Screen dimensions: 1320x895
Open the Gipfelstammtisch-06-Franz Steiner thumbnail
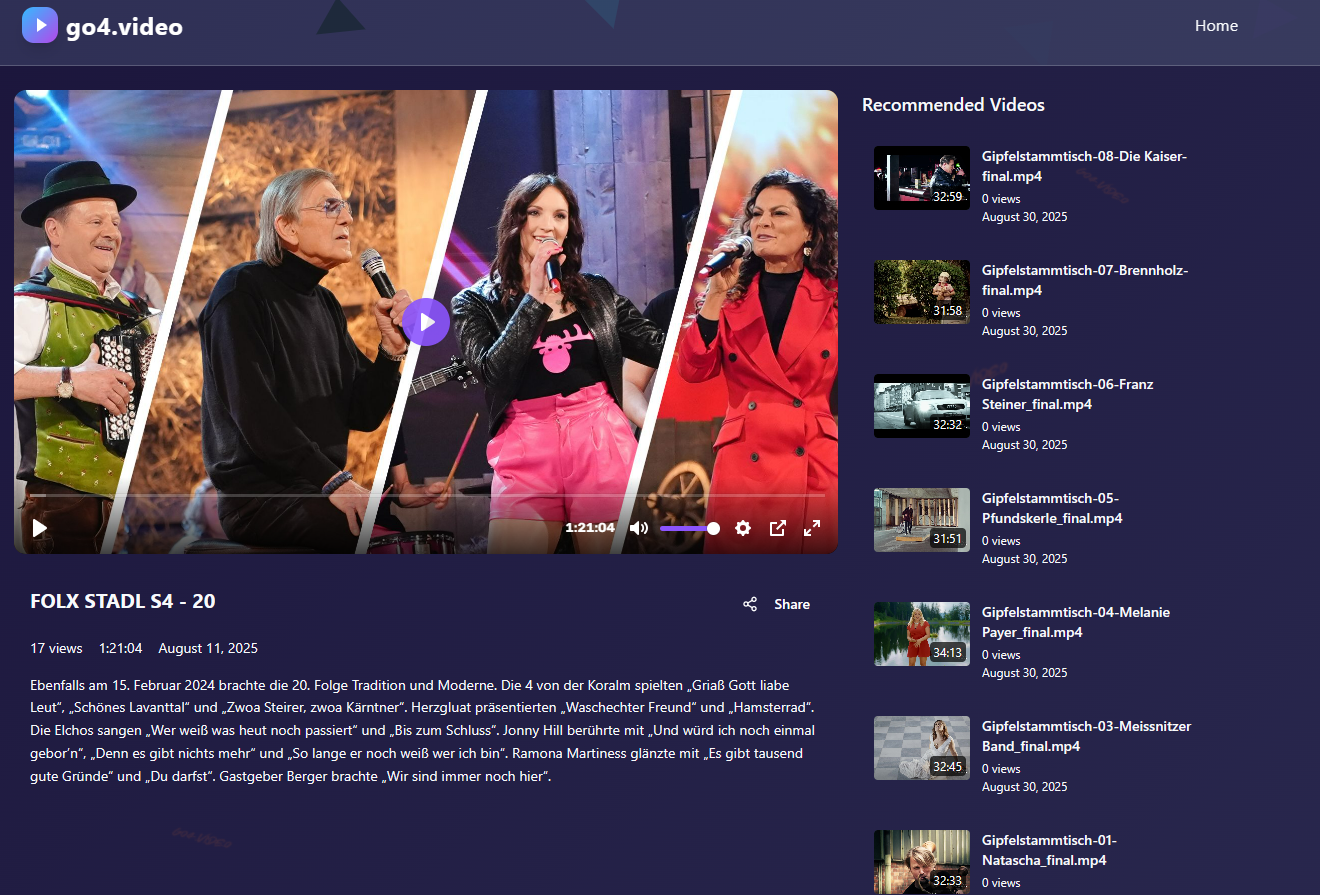922,406
